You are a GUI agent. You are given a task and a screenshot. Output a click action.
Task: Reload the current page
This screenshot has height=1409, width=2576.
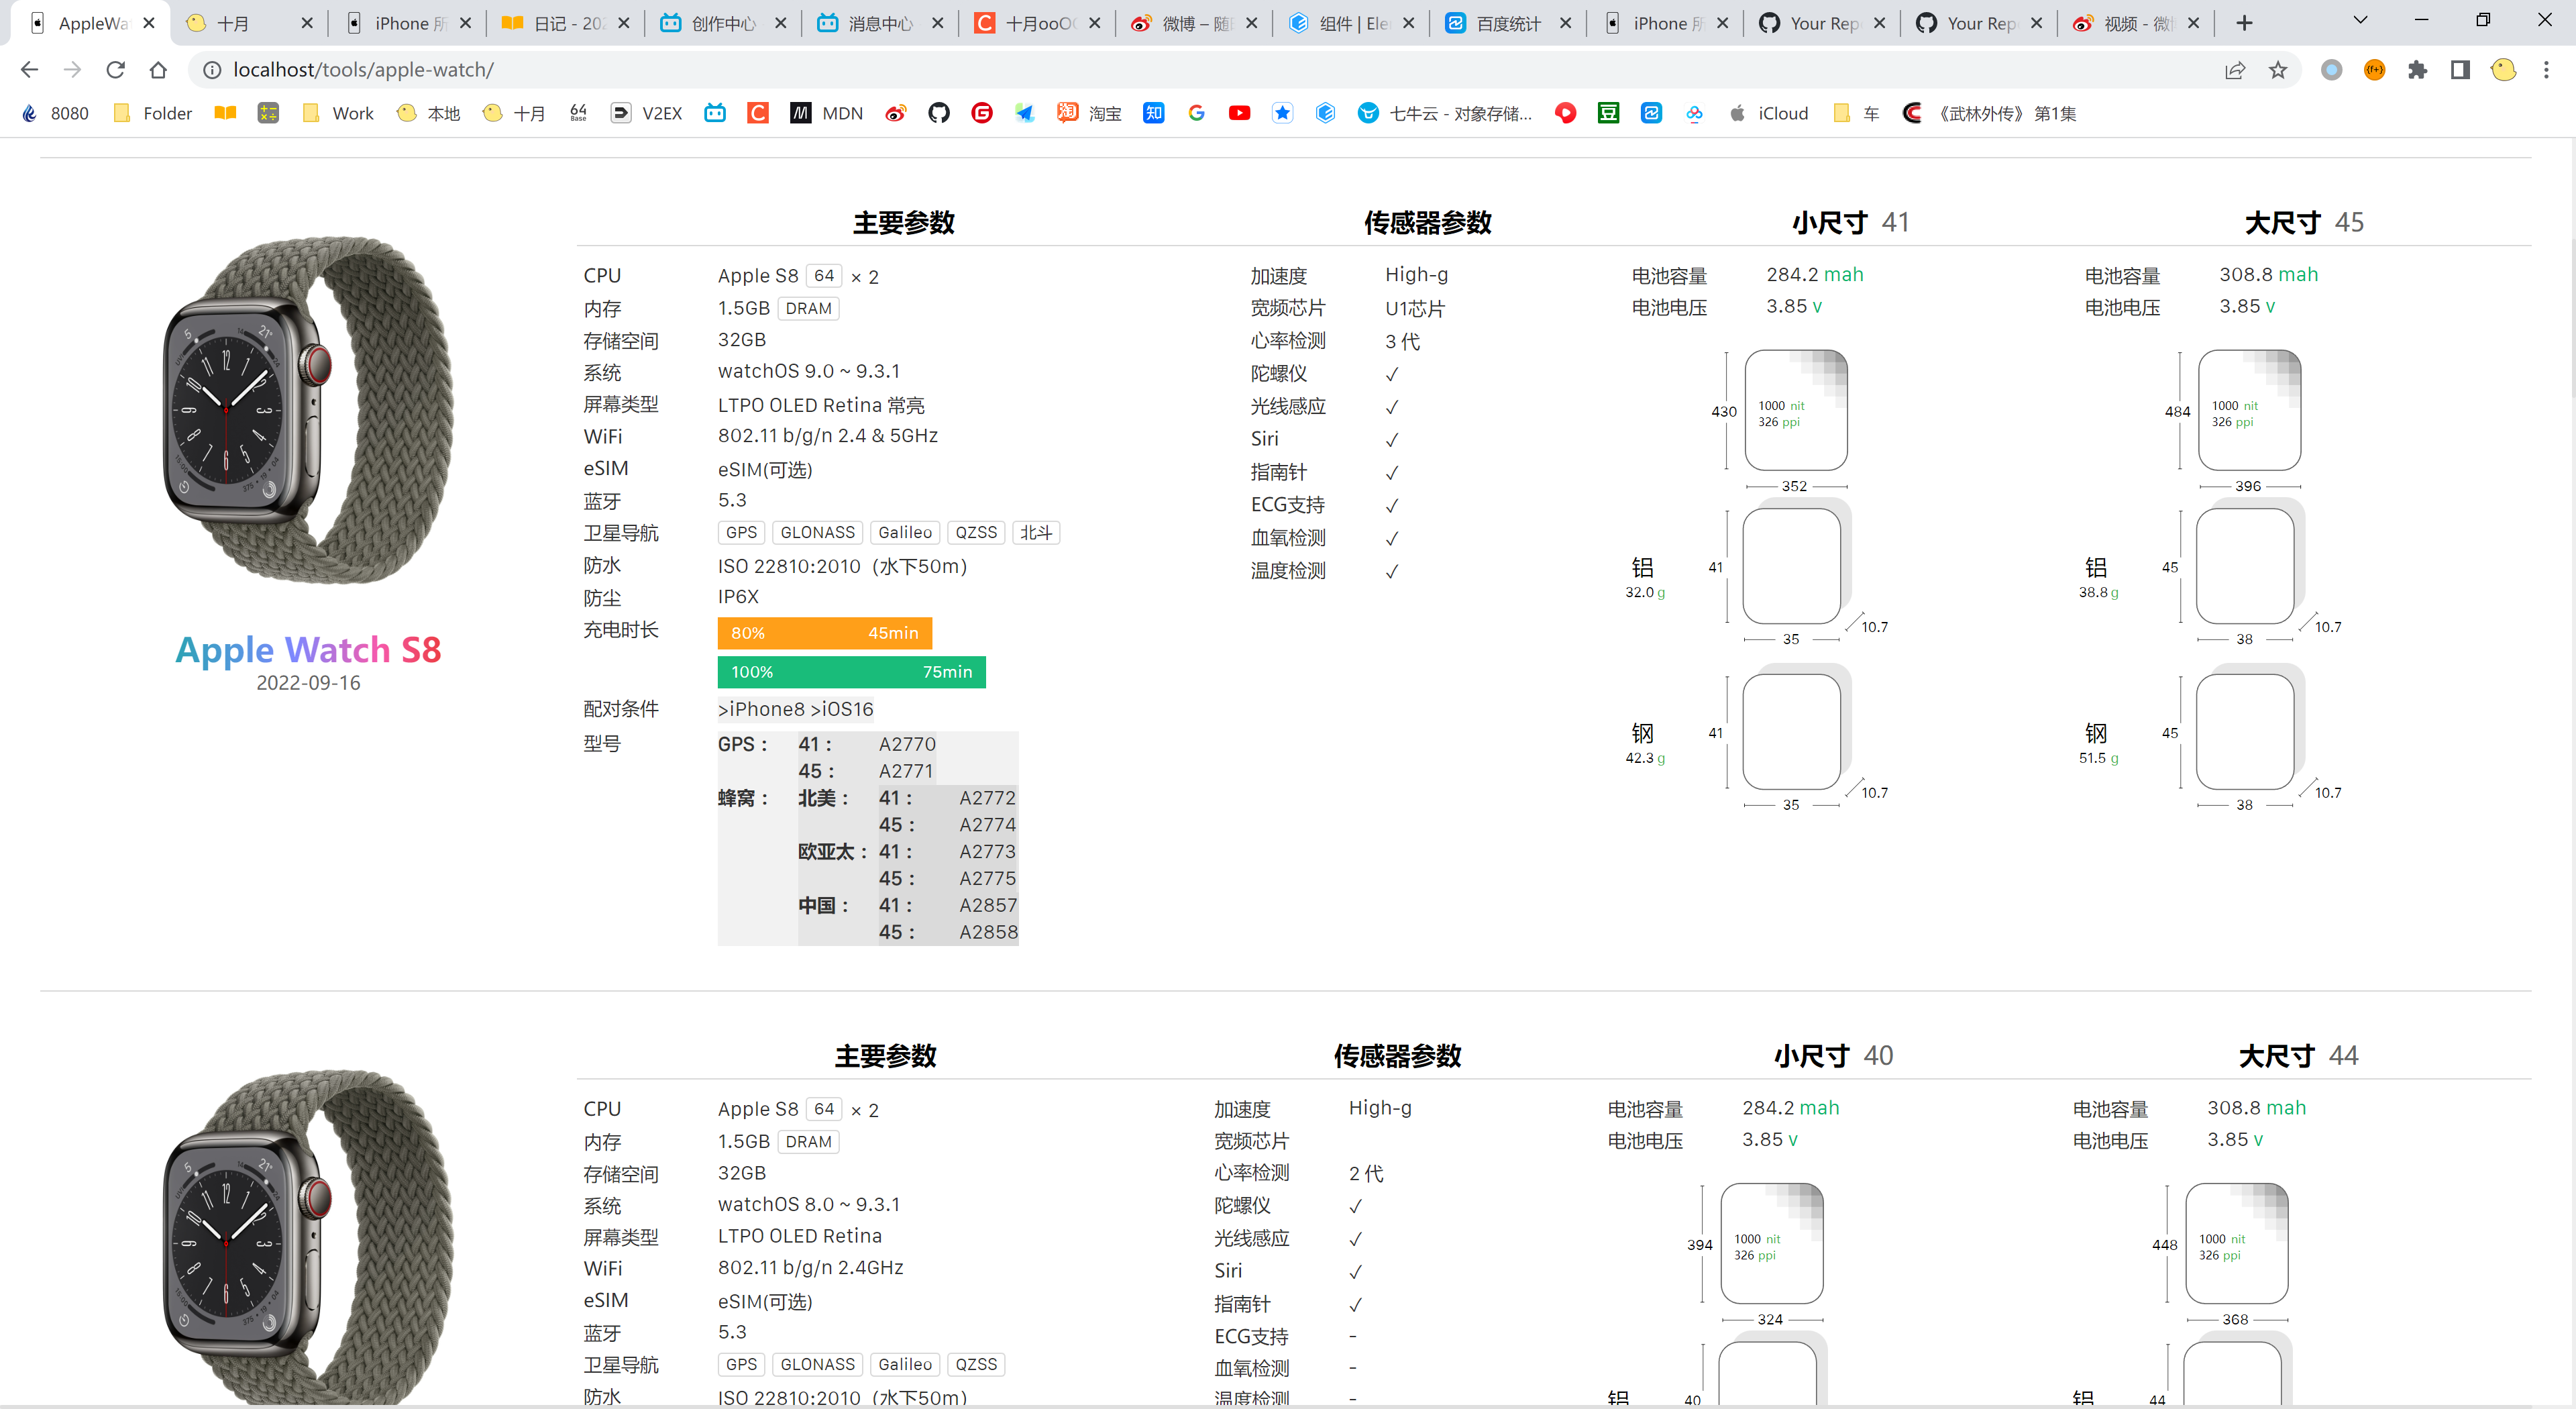point(116,69)
